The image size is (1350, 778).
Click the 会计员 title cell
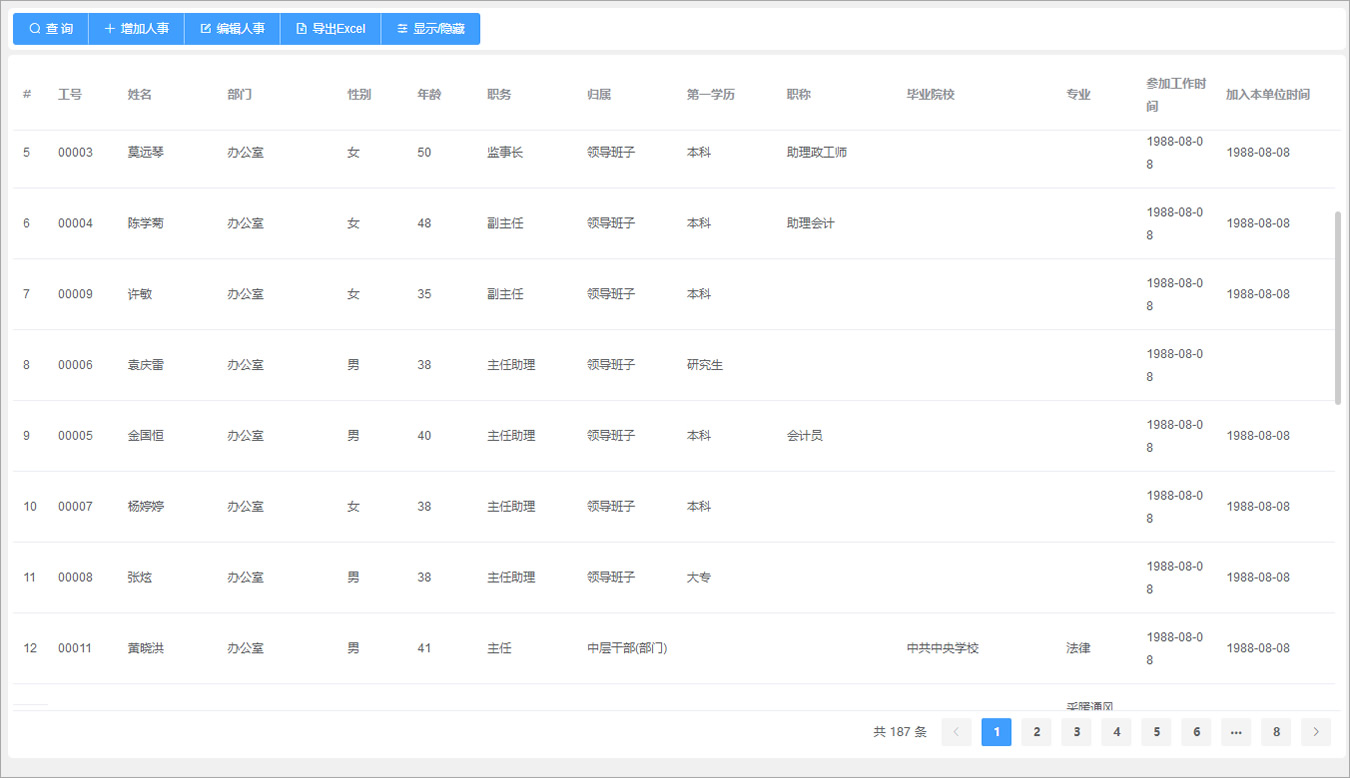point(805,436)
